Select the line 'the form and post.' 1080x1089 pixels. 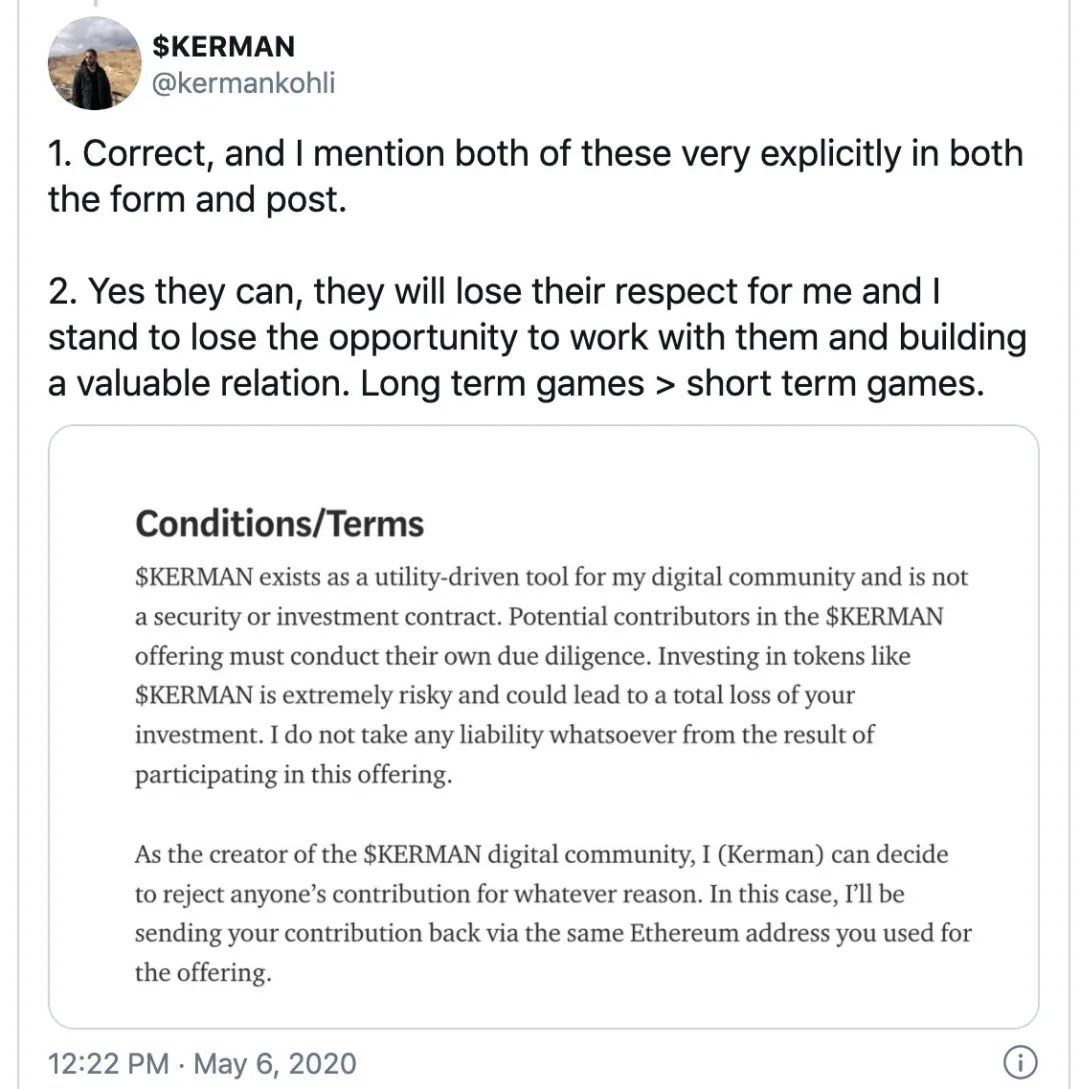pyautogui.click(x=197, y=199)
